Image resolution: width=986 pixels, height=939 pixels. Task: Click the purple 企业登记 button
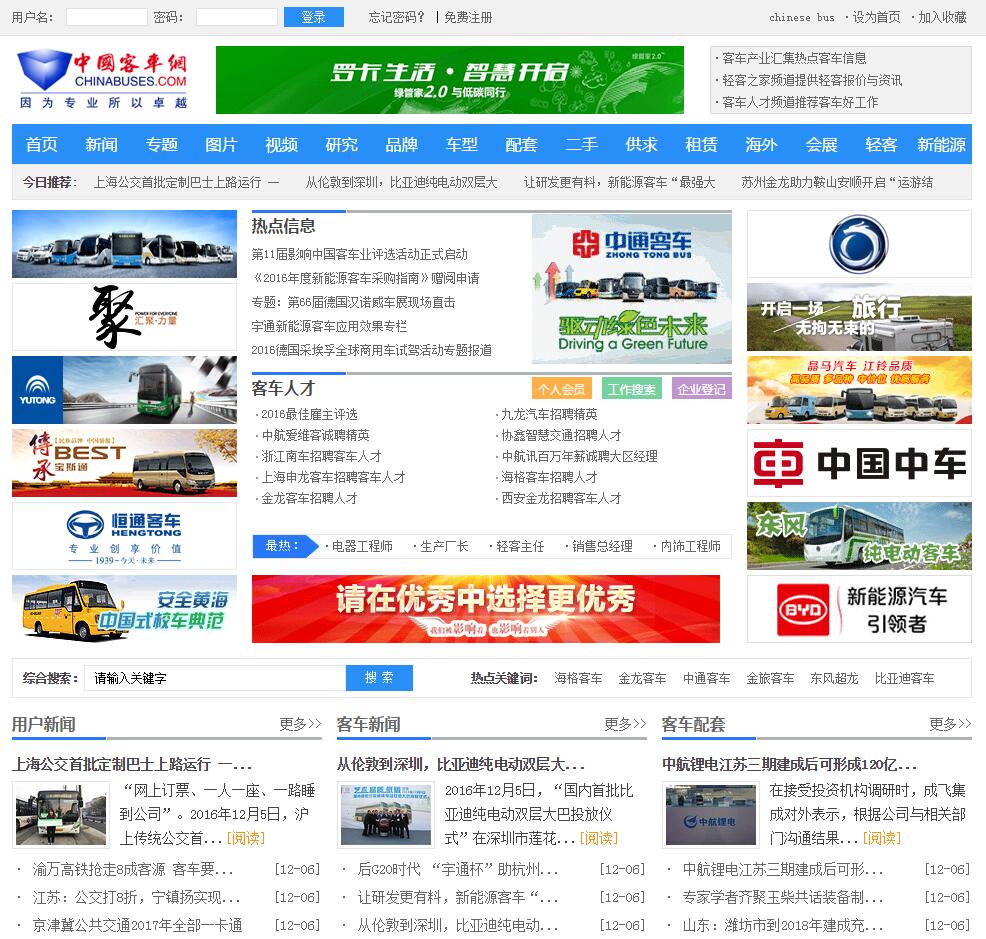(701, 389)
